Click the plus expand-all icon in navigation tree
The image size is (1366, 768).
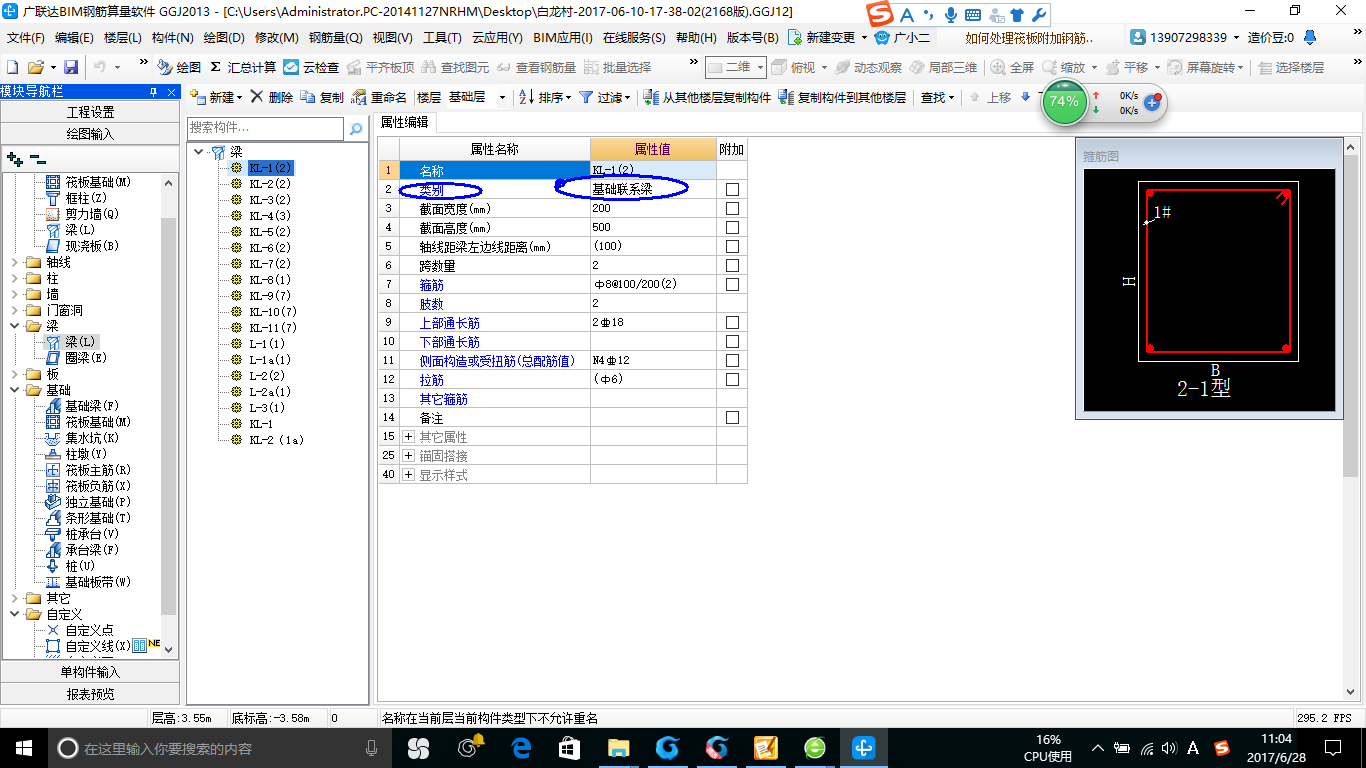tap(14, 158)
